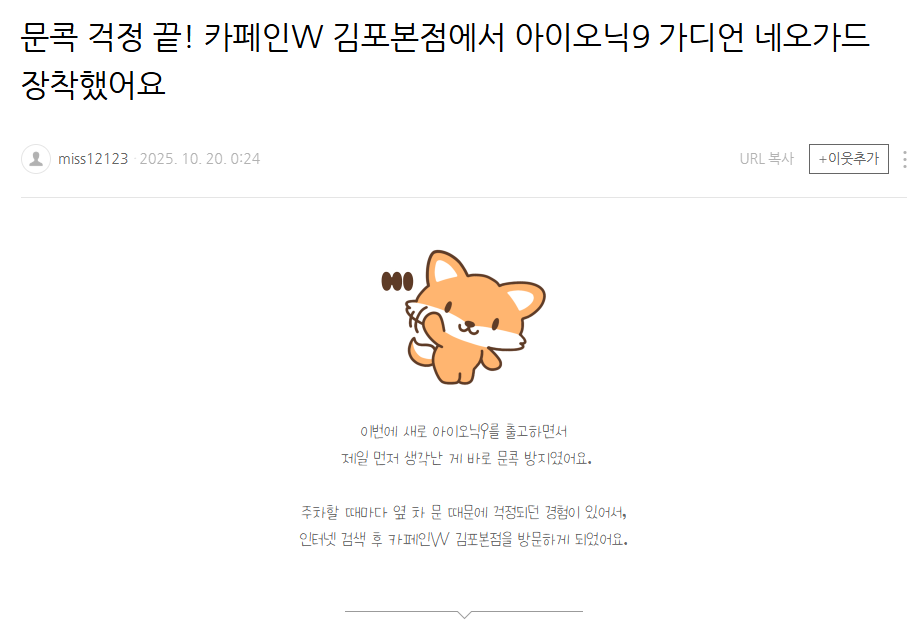Click the line starting '이번에 새로 아이오닉9를'
The image size is (914, 633).
tap(463, 431)
